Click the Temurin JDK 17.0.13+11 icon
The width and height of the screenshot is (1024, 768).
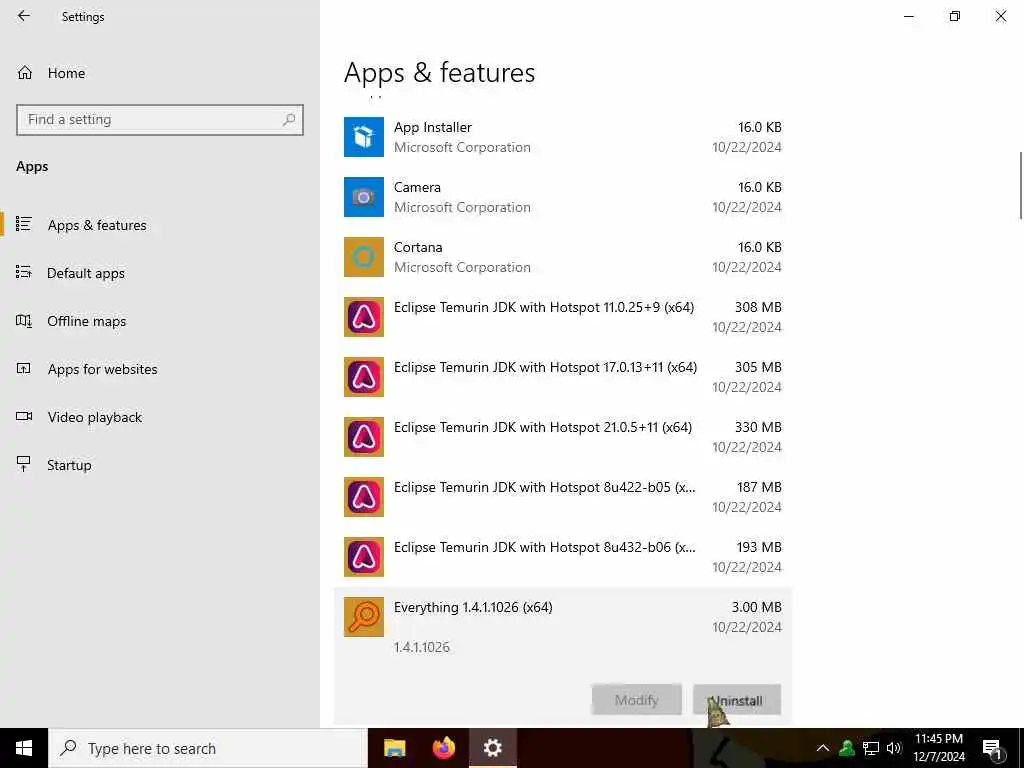coord(364,377)
